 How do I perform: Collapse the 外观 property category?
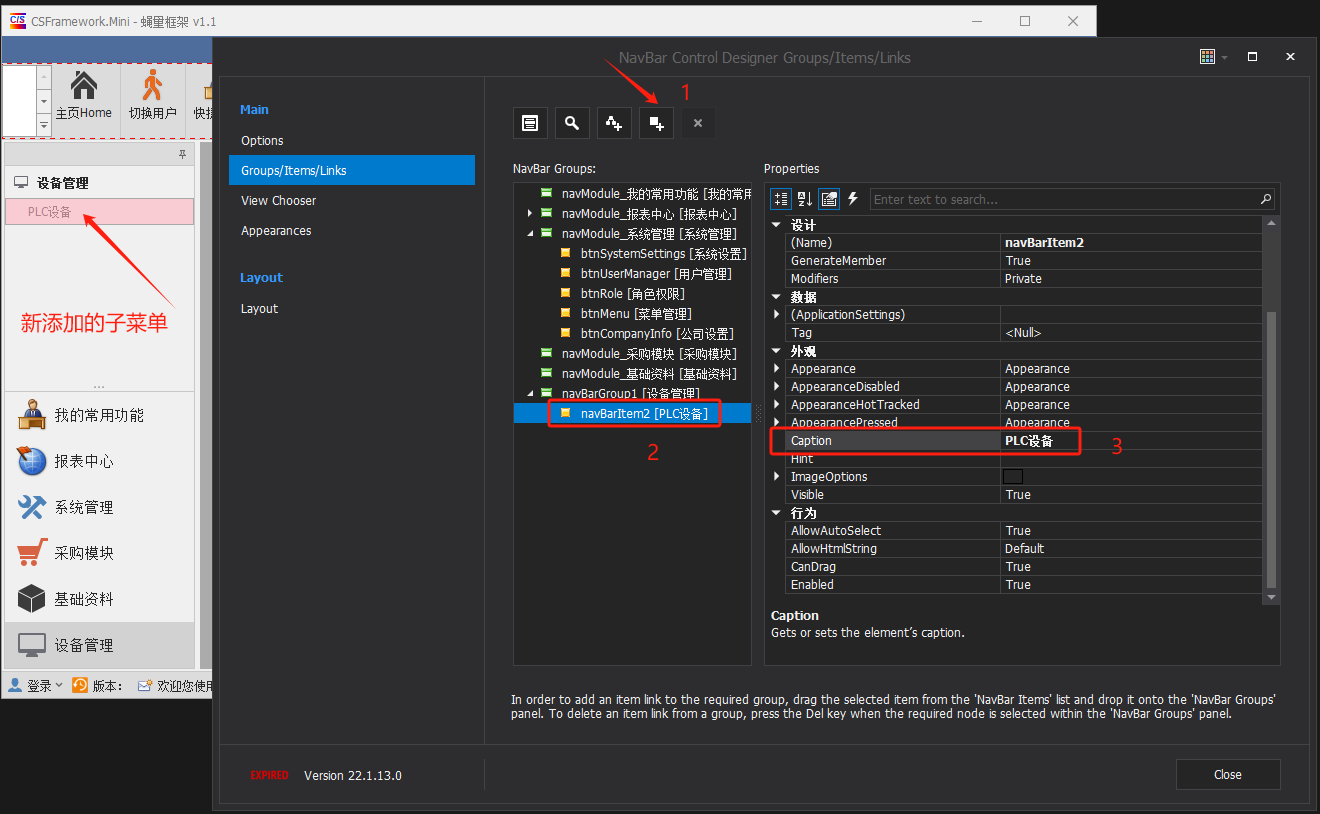(x=777, y=351)
